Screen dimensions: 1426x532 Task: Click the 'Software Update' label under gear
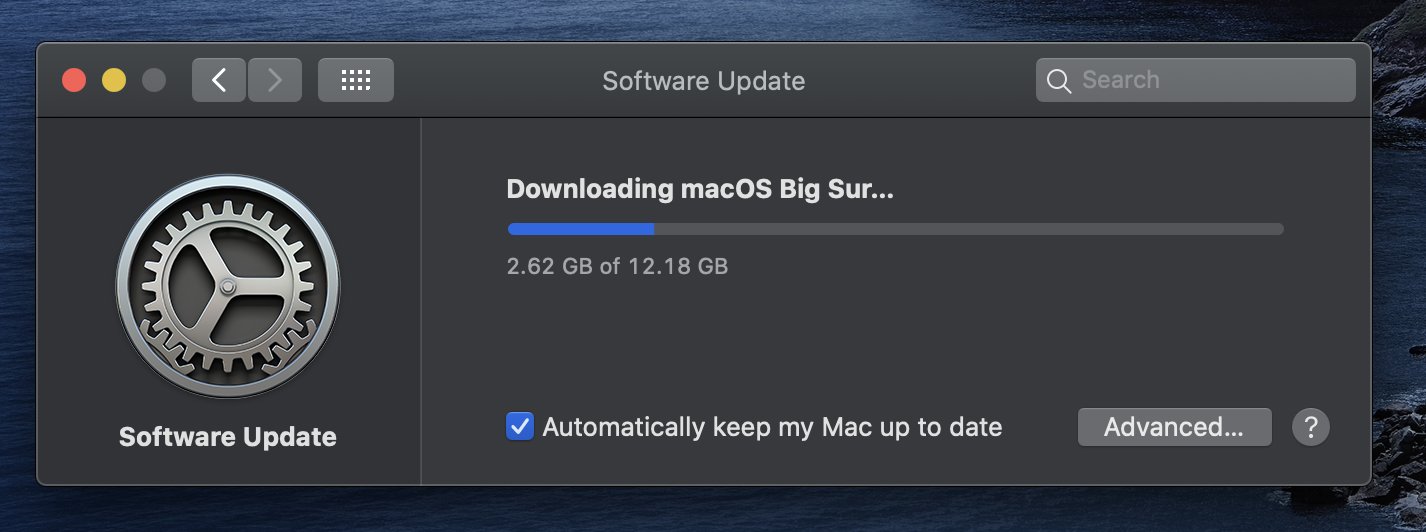228,437
